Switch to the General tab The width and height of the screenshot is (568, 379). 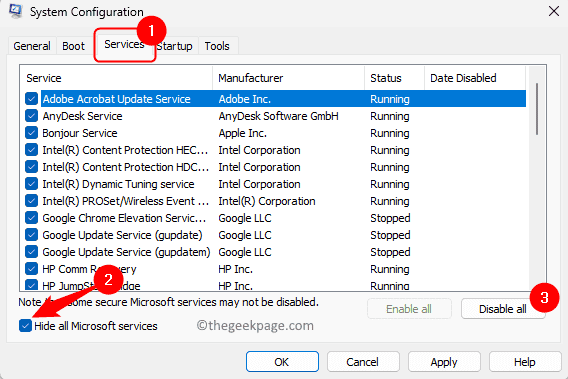coord(32,46)
